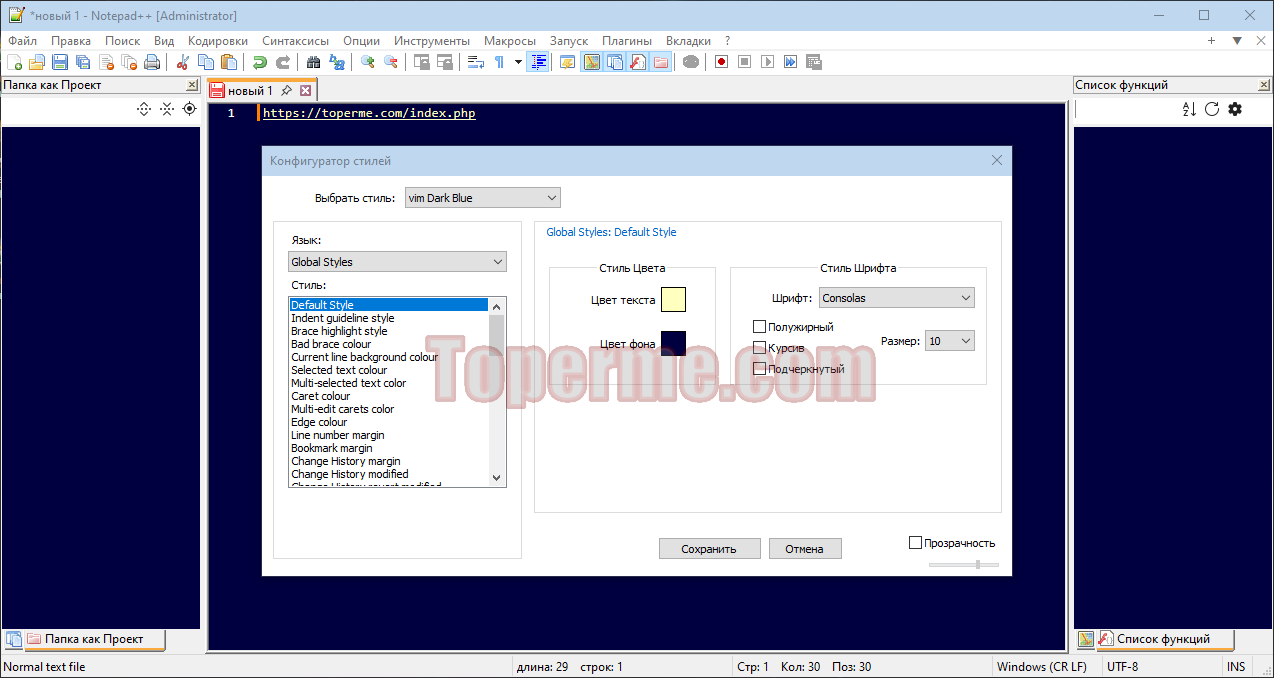Open the Кодировки menu
The width and height of the screenshot is (1274, 678).
pyautogui.click(x=218, y=41)
